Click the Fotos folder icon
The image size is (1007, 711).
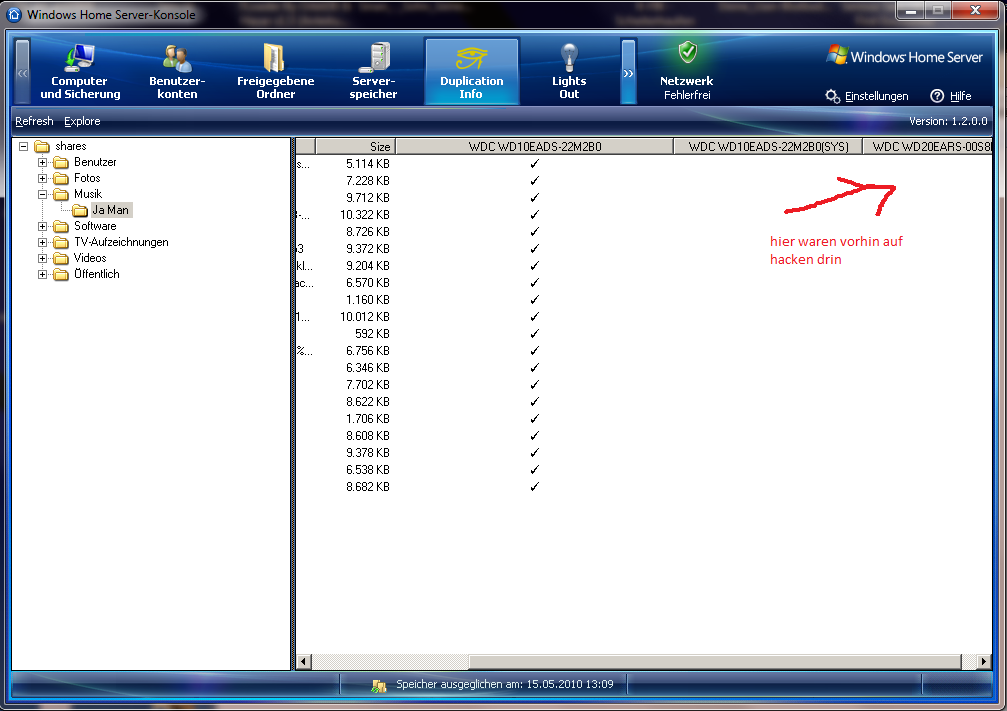[x=61, y=179]
